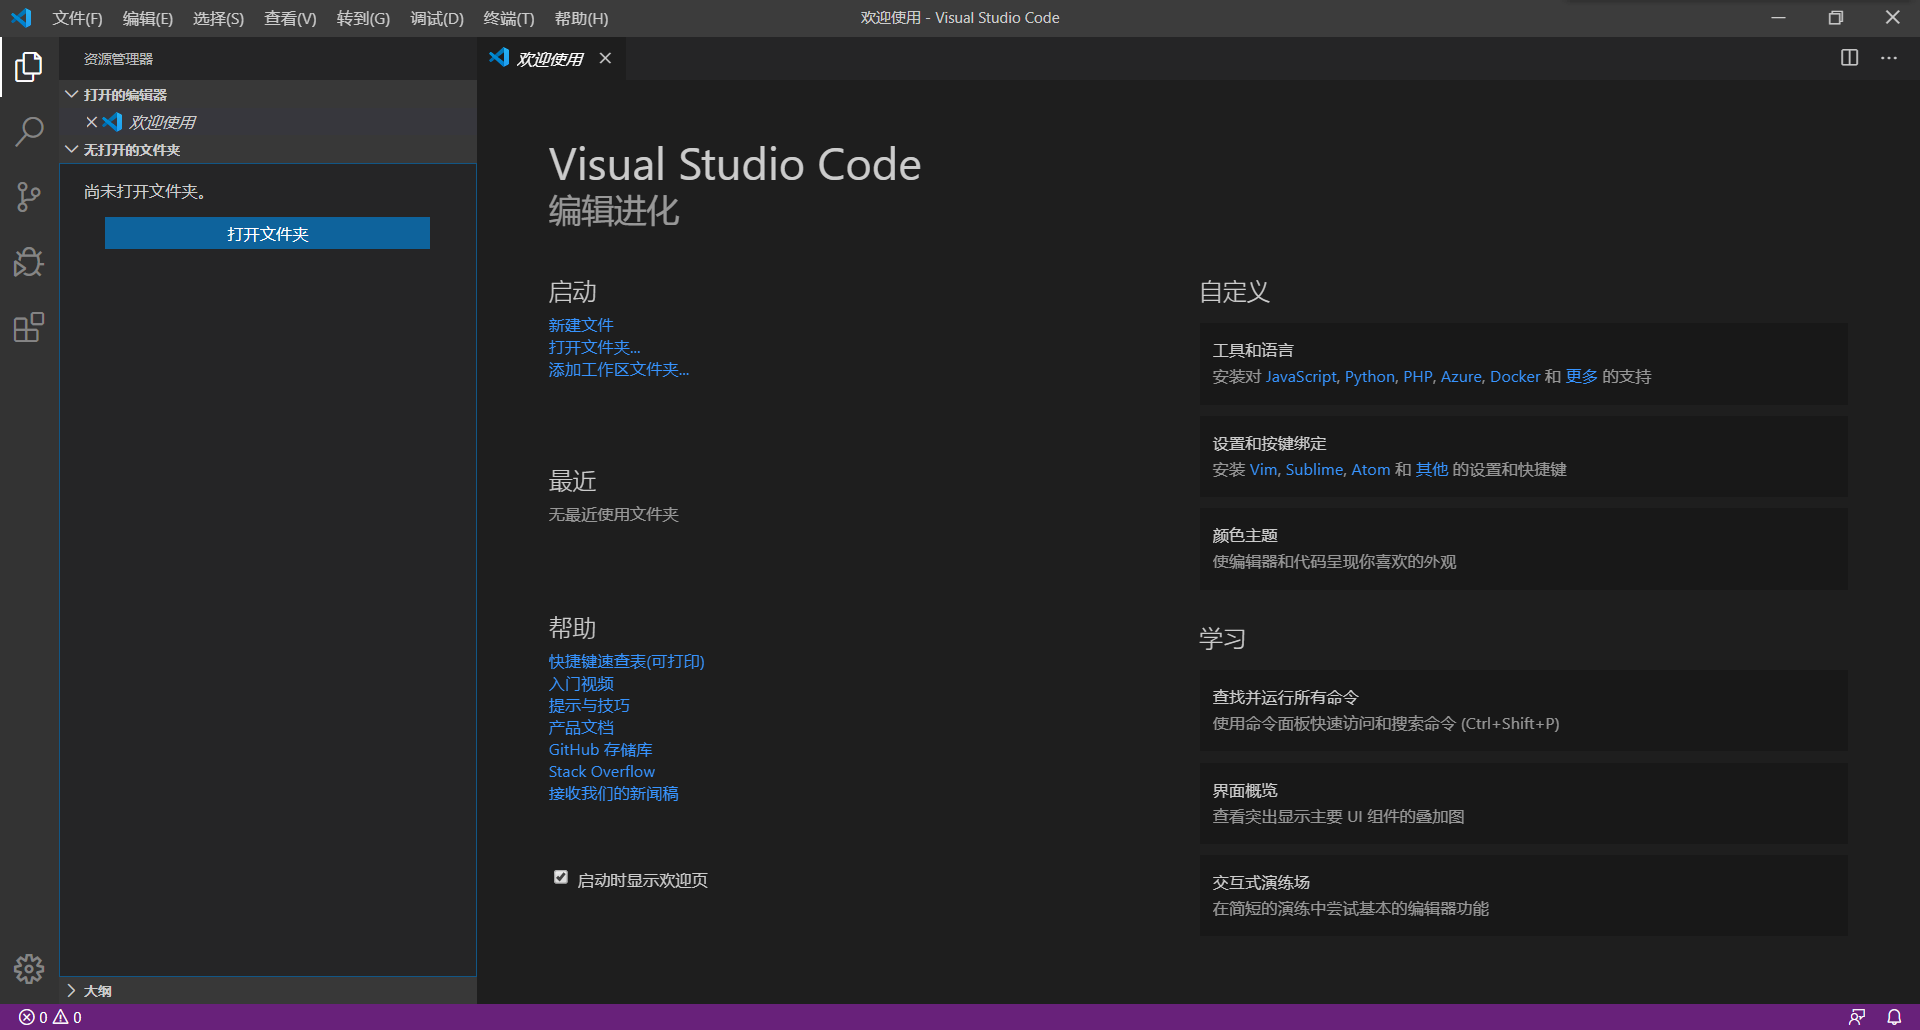The width and height of the screenshot is (1920, 1030).
Task: Open the Run and Debug view
Action: coord(29,262)
